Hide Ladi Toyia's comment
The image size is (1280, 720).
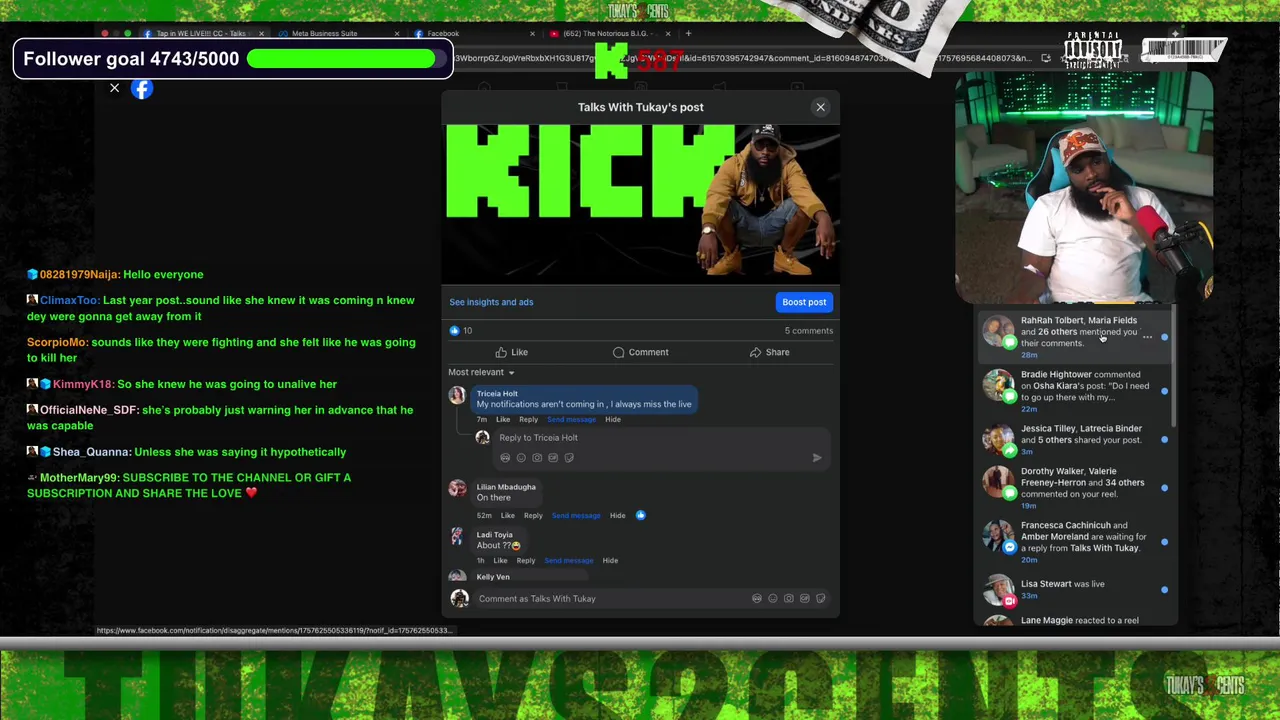click(610, 561)
